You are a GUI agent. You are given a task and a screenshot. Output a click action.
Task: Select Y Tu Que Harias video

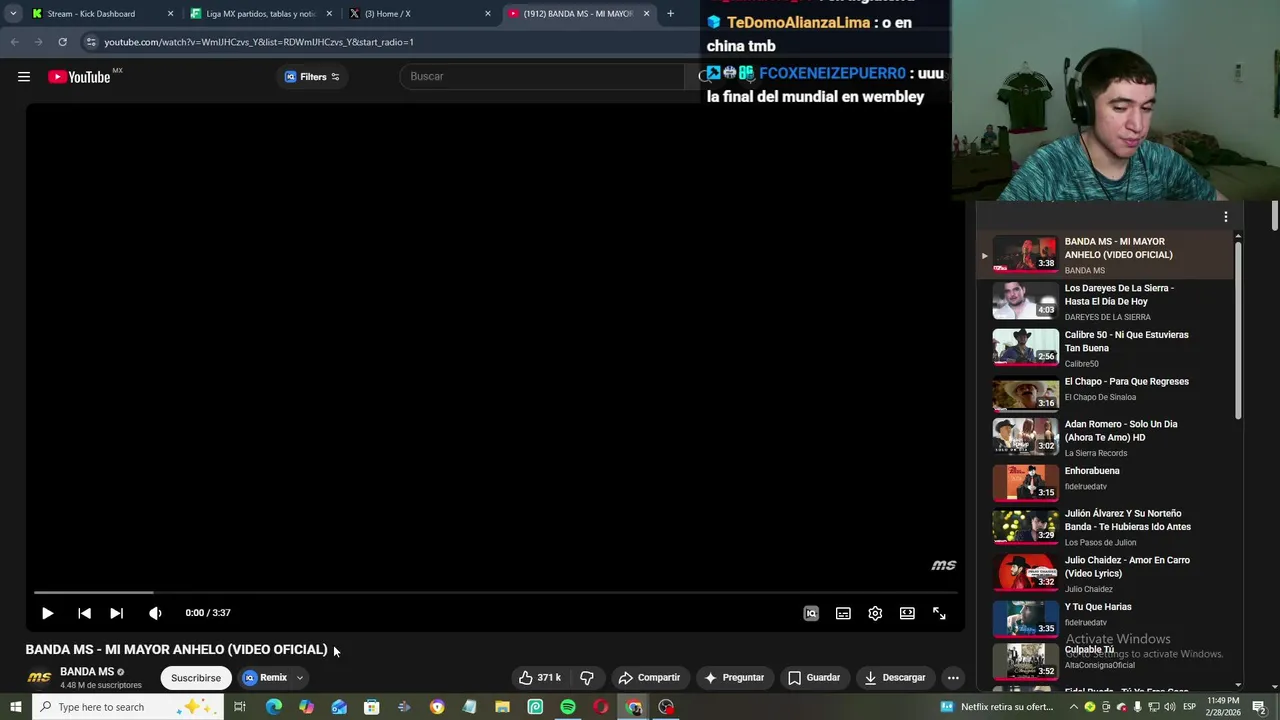tap(1104, 617)
